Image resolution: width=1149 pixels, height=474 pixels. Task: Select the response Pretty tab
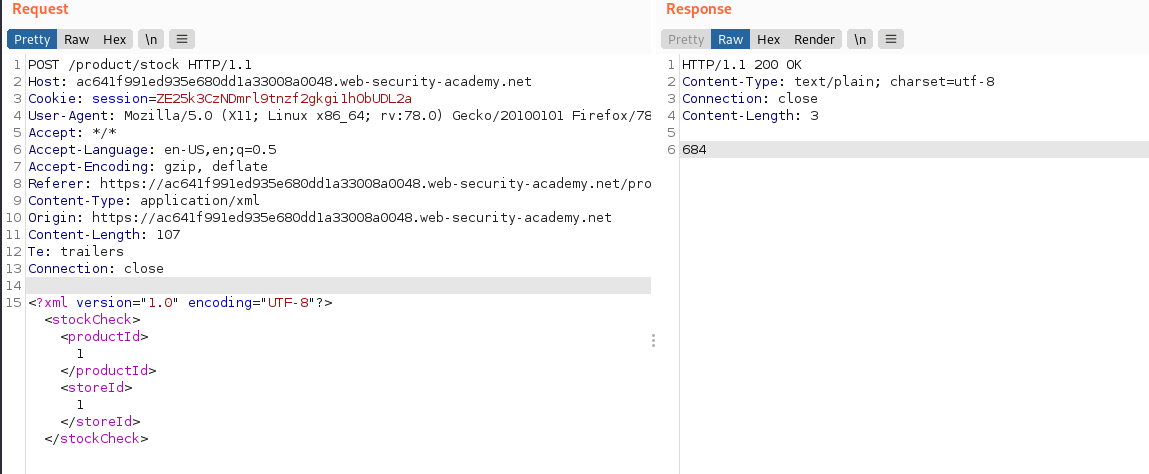(x=686, y=40)
